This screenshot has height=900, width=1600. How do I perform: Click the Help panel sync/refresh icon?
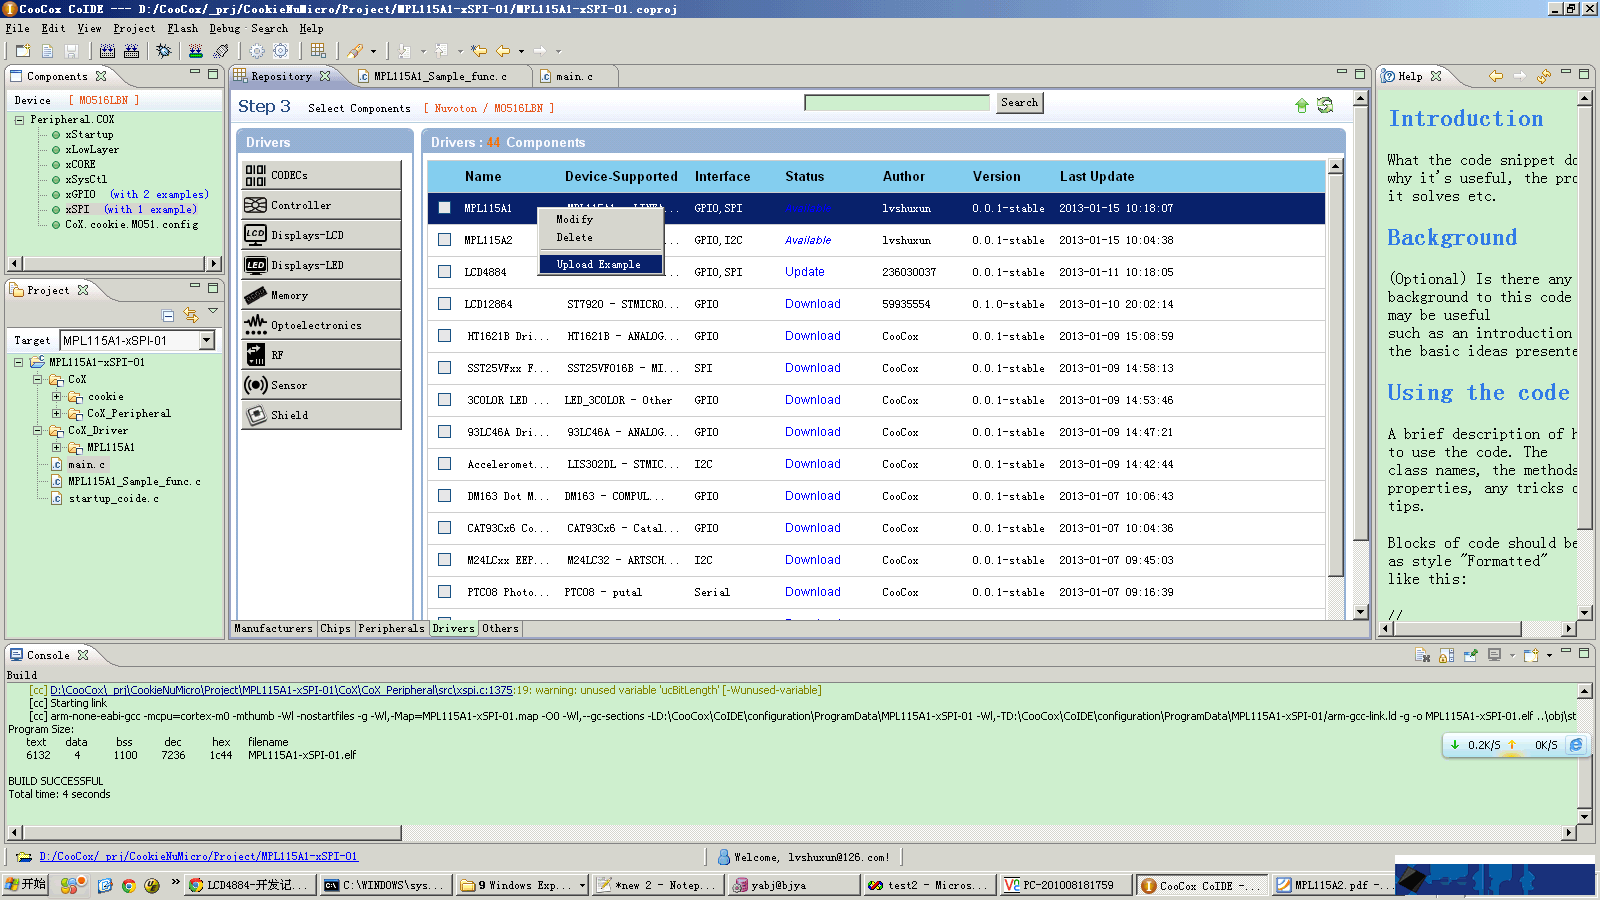[x=1544, y=76]
